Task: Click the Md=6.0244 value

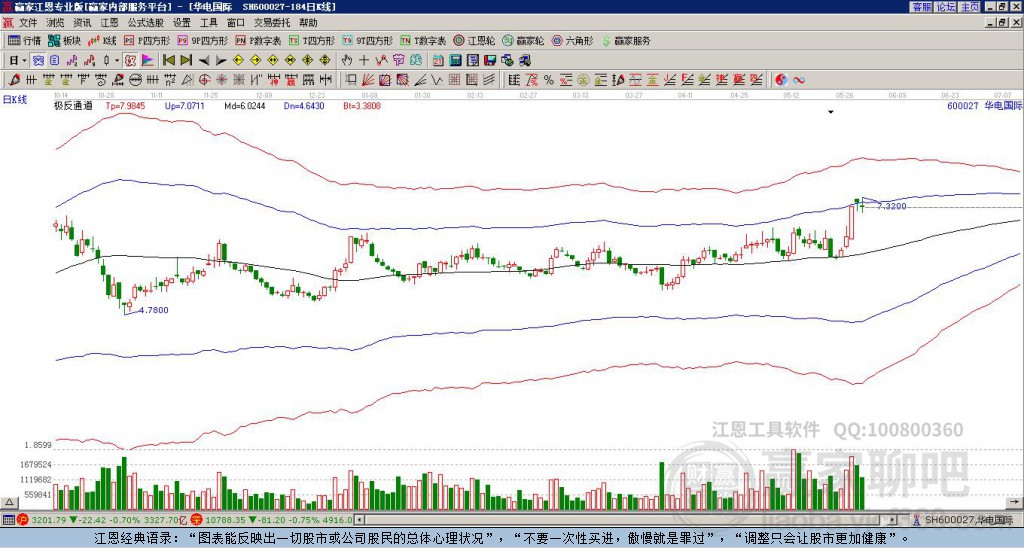Action: 245,105
